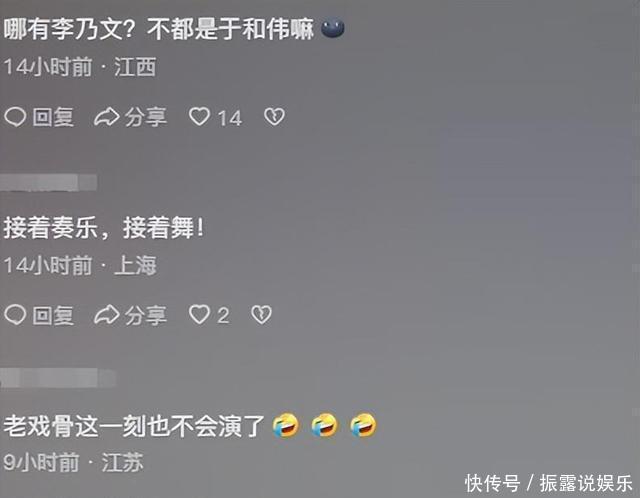Like the 上海 comment with 2 likes
The image size is (640, 498).
click(x=199, y=315)
